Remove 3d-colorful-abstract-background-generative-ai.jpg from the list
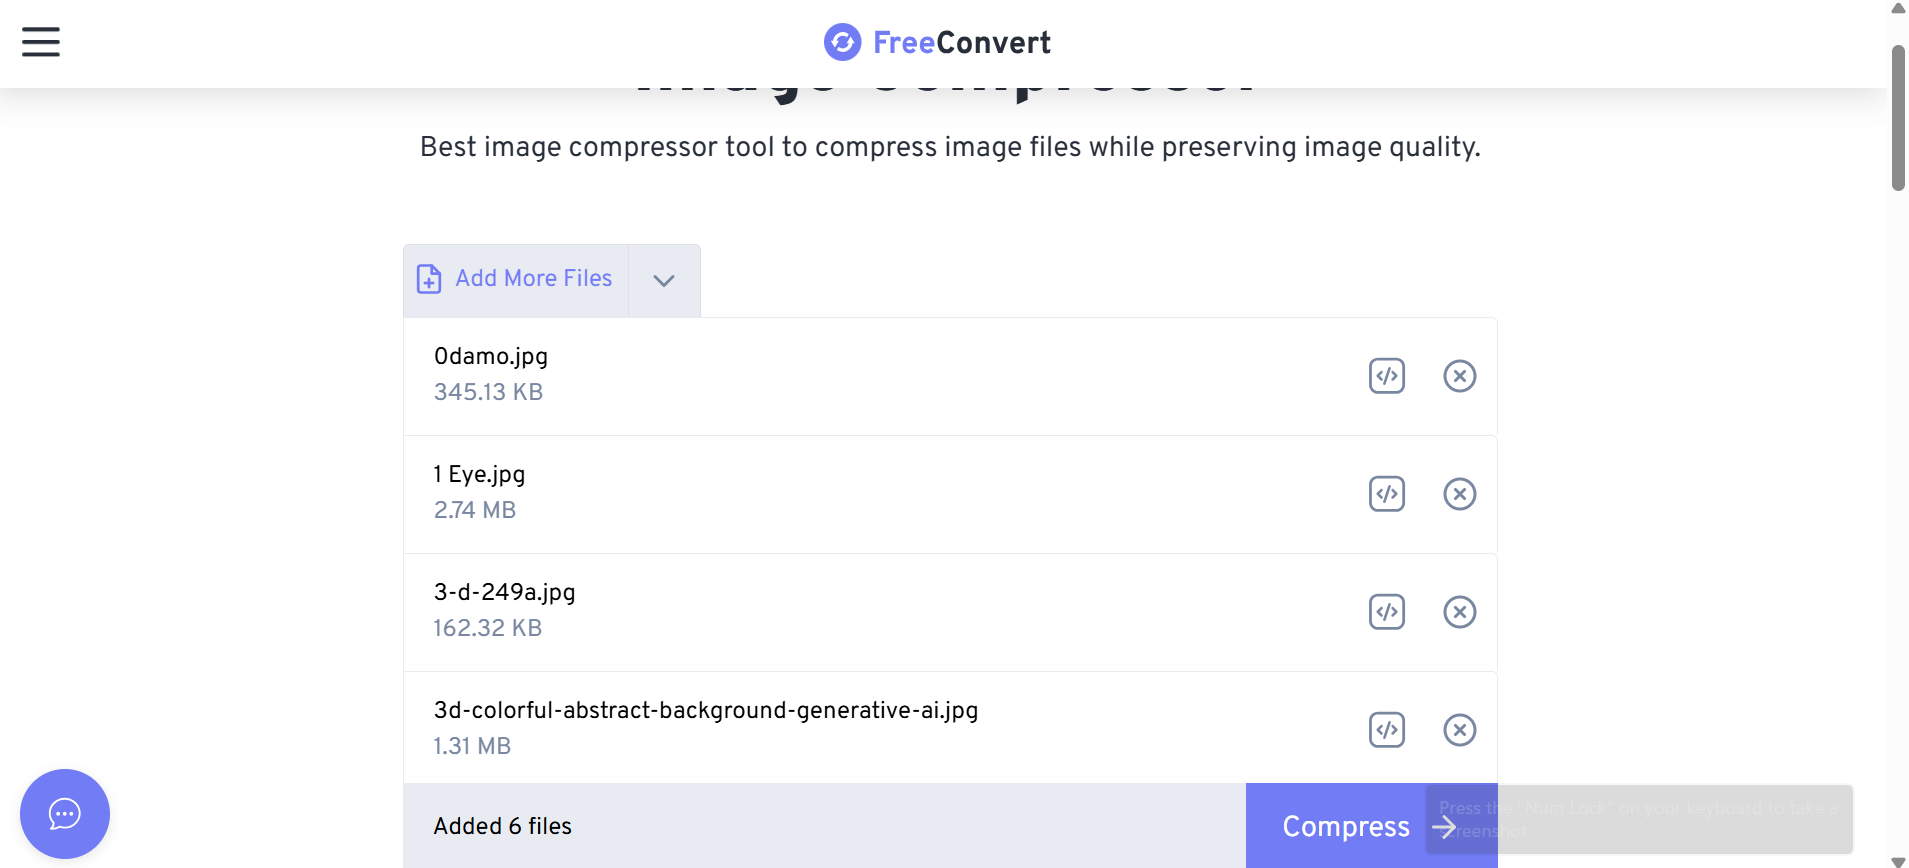Image resolution: width=1909 pixels, height=868 pixels. point(1461,729)
